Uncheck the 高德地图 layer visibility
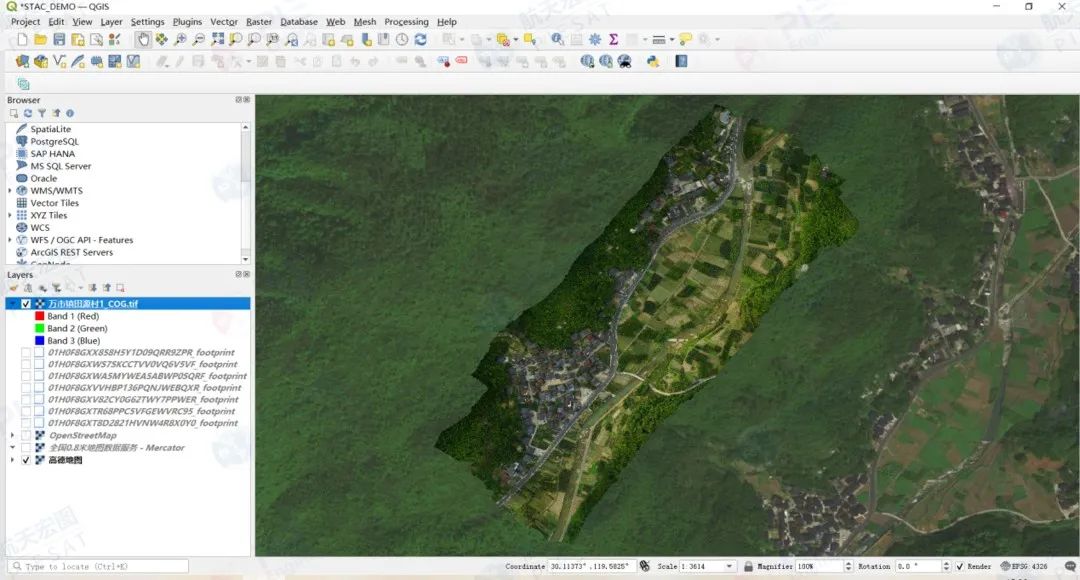1080x580 pixels. tap(26, 460)
